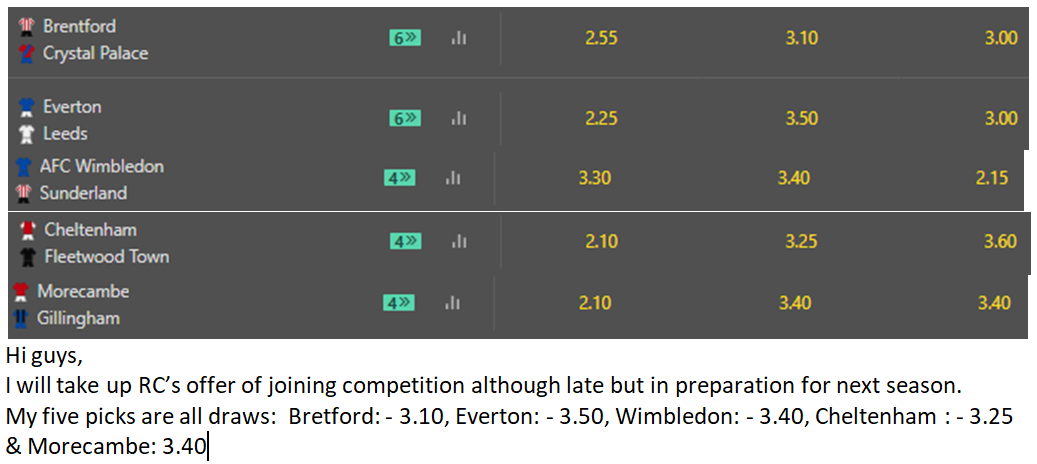
Task: Open the Leeds team name link
Action: [x=65, y=134]
